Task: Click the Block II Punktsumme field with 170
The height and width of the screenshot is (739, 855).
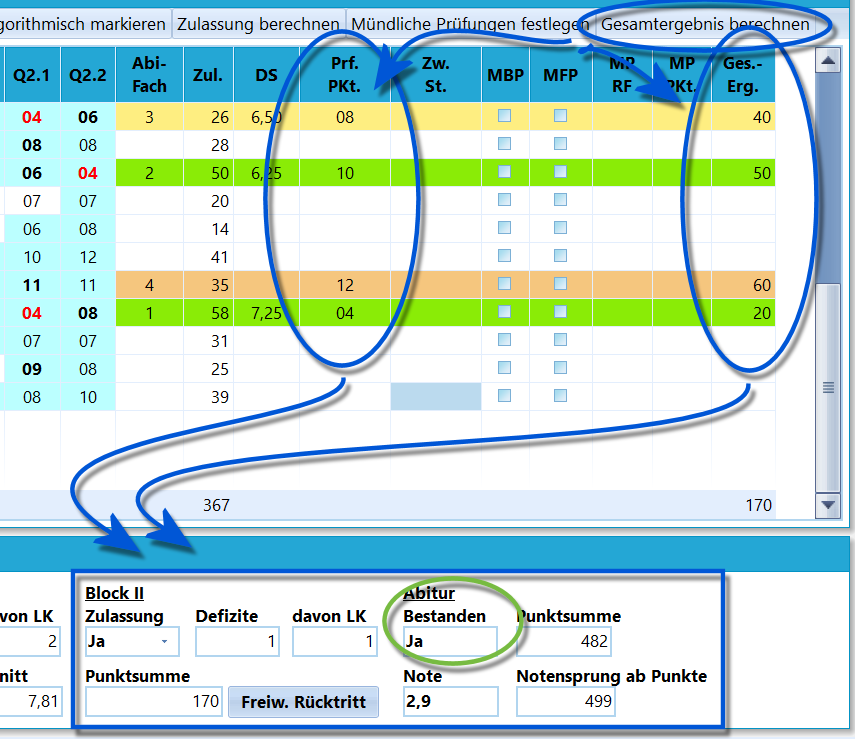Action: (154, 701)
